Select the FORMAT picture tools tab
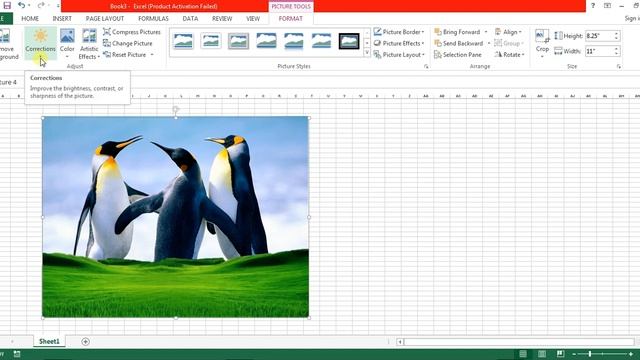The width and height of the screenshot is (640, 360). point(291,19)
